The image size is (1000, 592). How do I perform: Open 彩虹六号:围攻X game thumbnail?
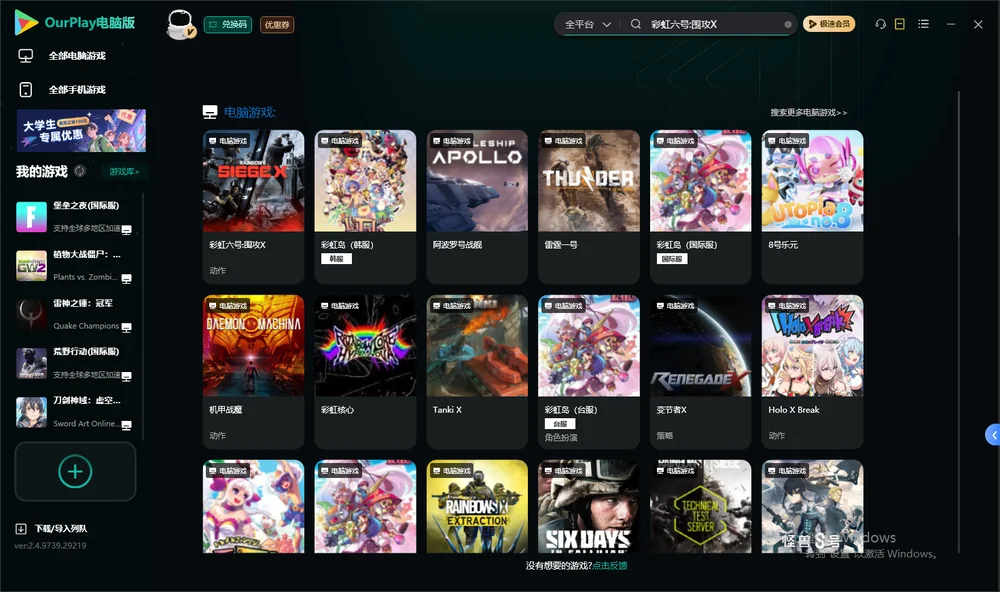point(253,181)
